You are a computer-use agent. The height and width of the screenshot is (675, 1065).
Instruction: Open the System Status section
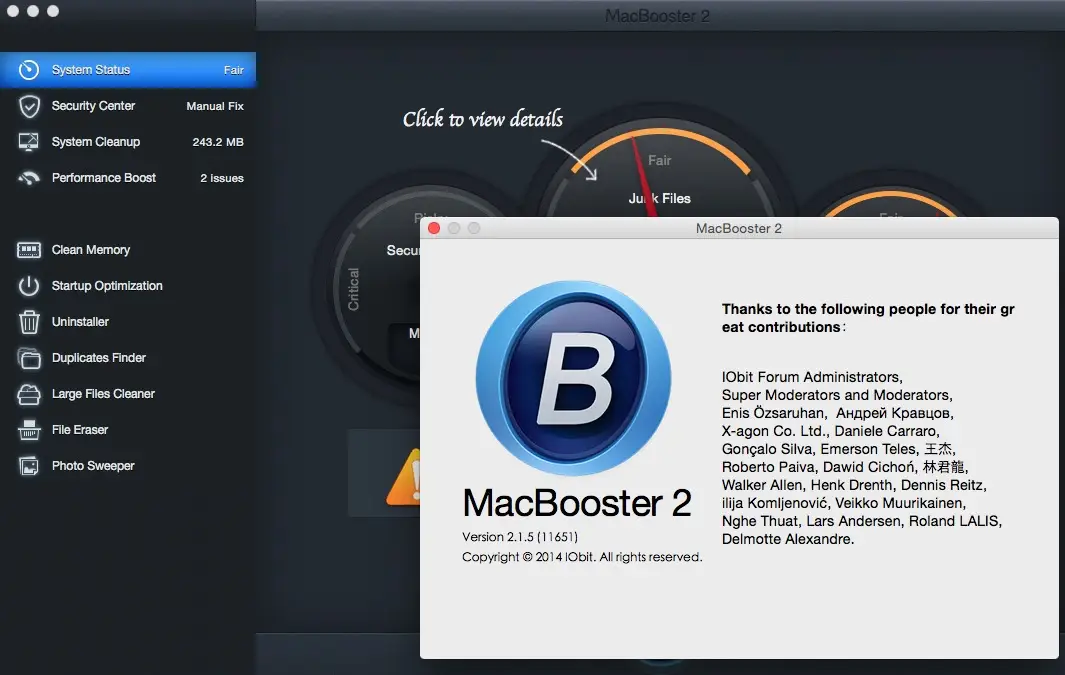(x=128, y=70)
